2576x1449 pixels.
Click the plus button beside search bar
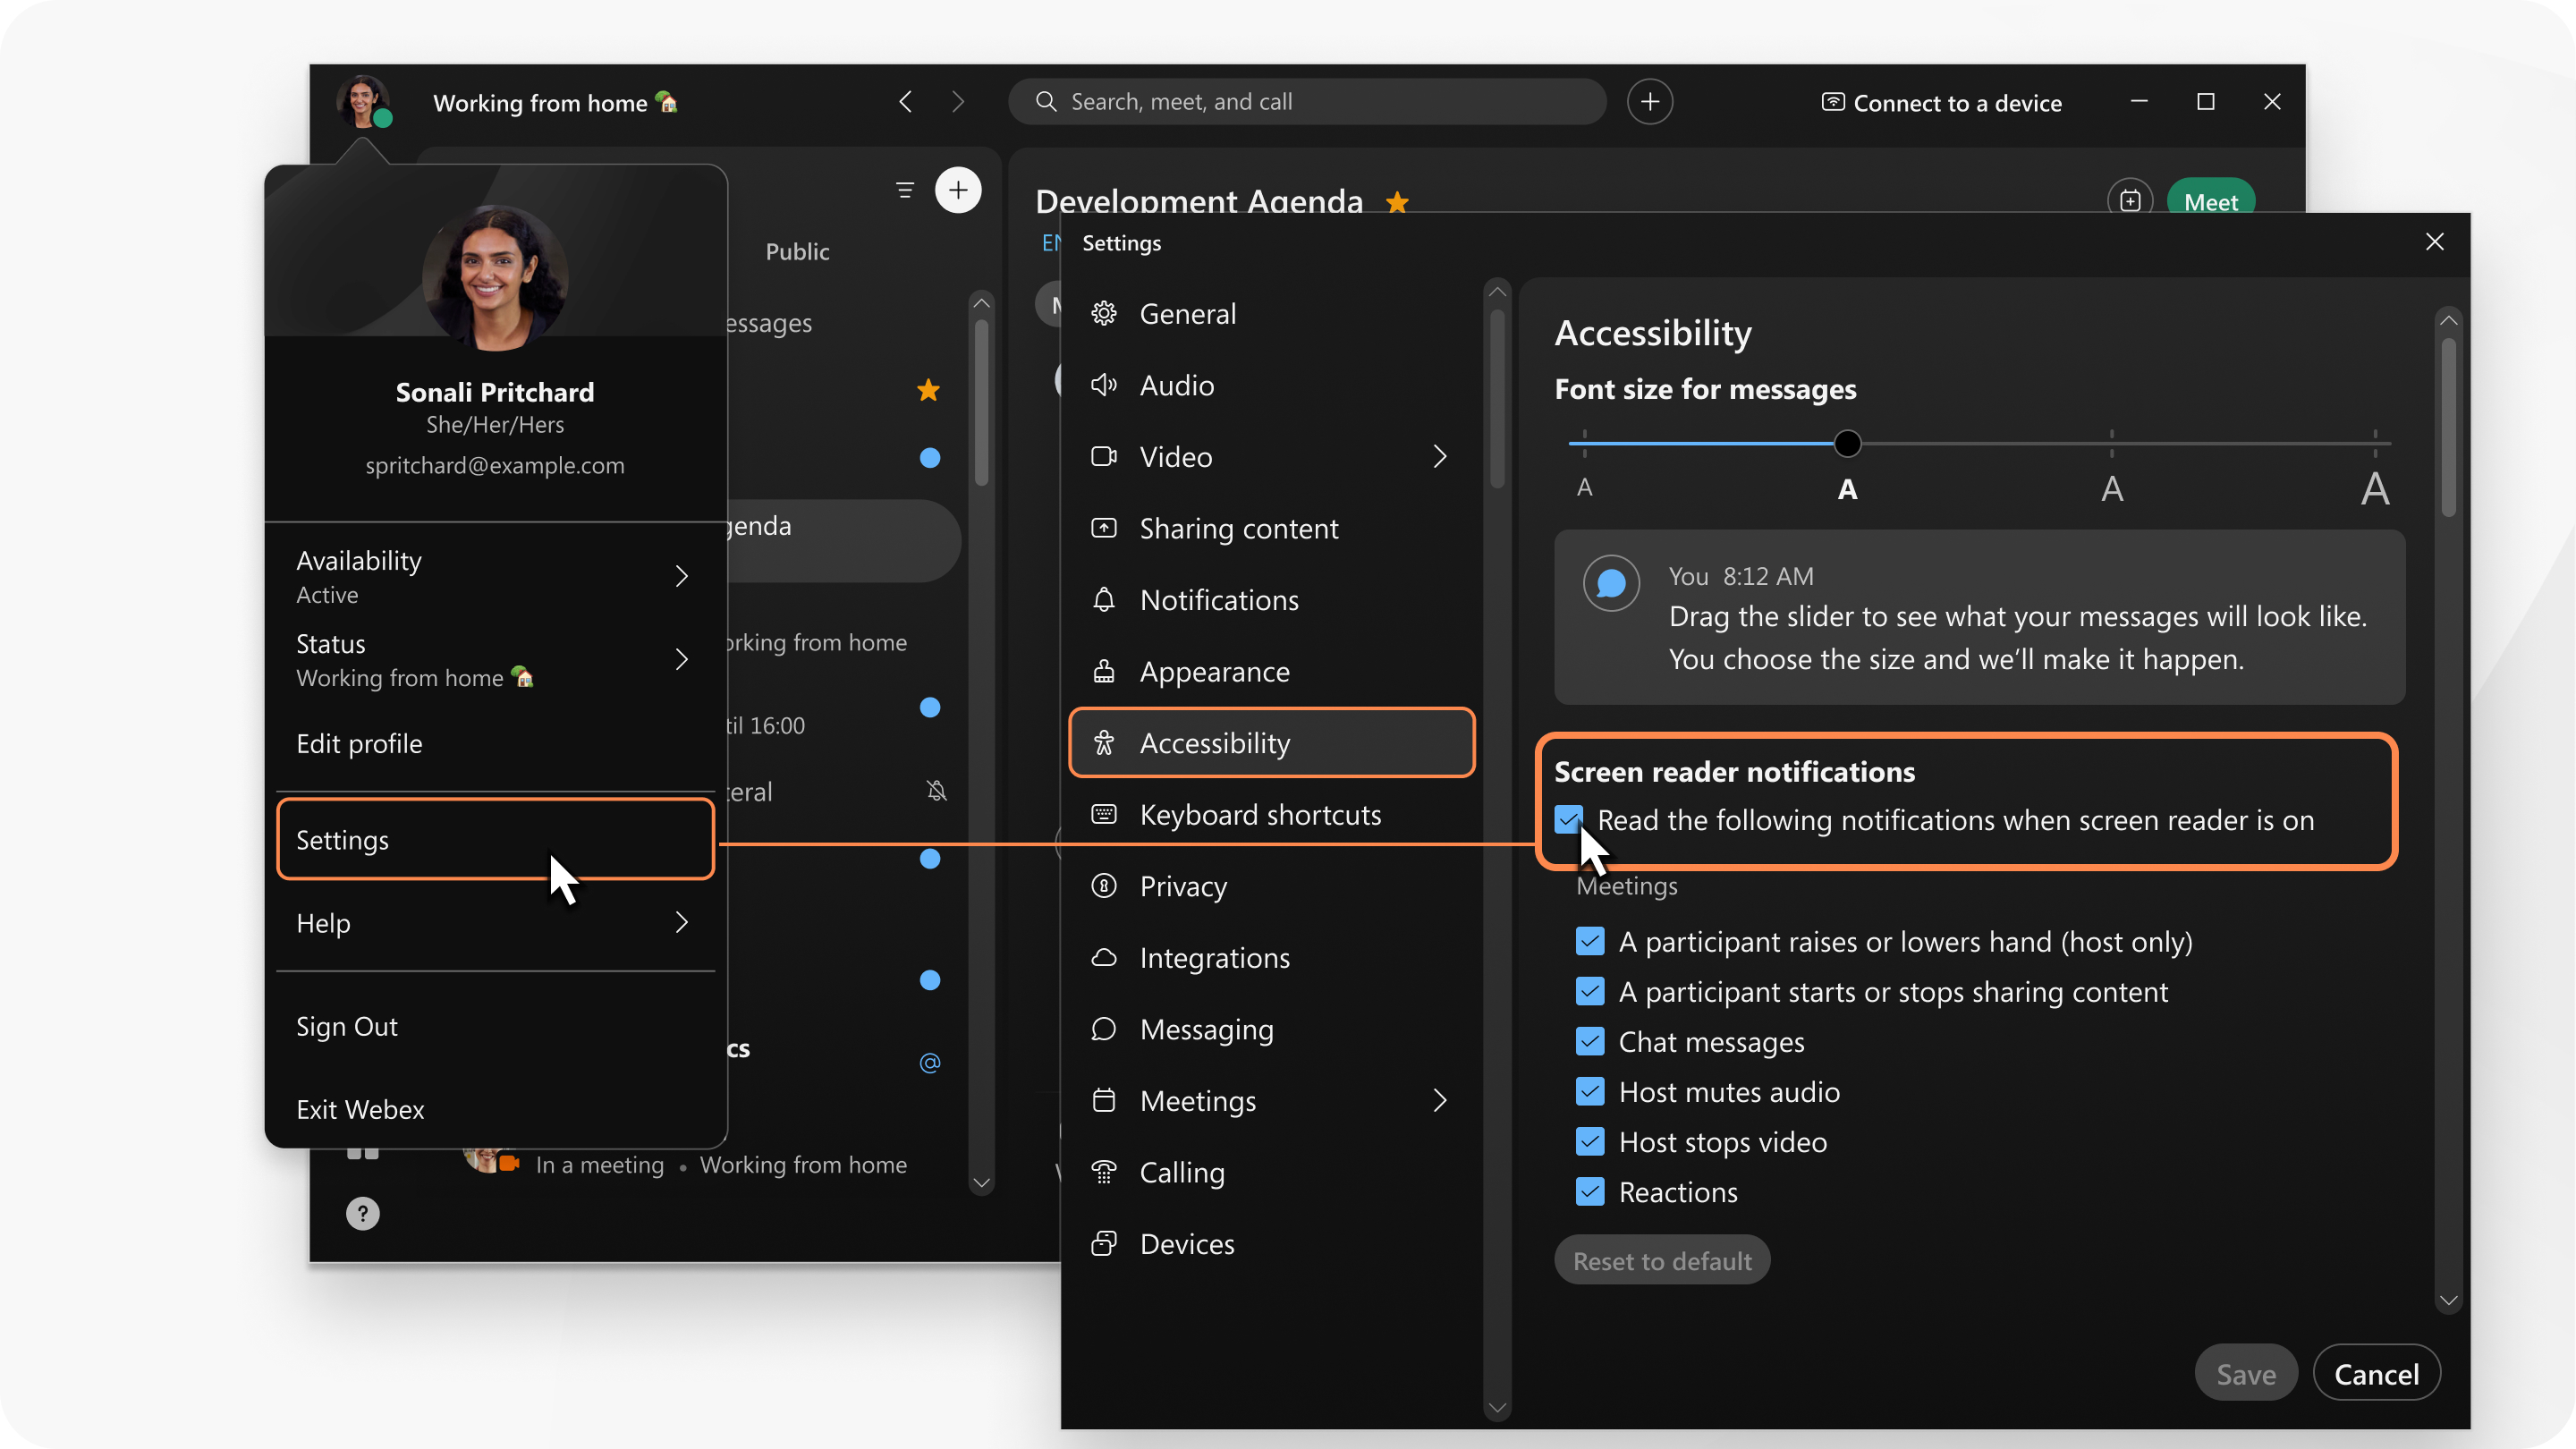1649,102
